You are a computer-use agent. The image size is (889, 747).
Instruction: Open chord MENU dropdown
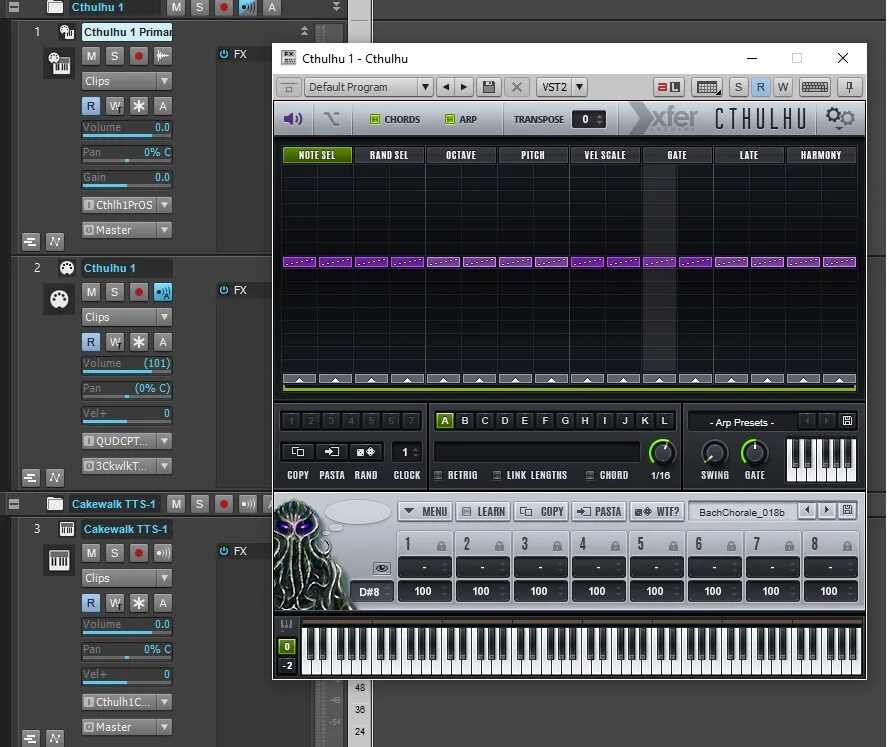tap(425, 511)
